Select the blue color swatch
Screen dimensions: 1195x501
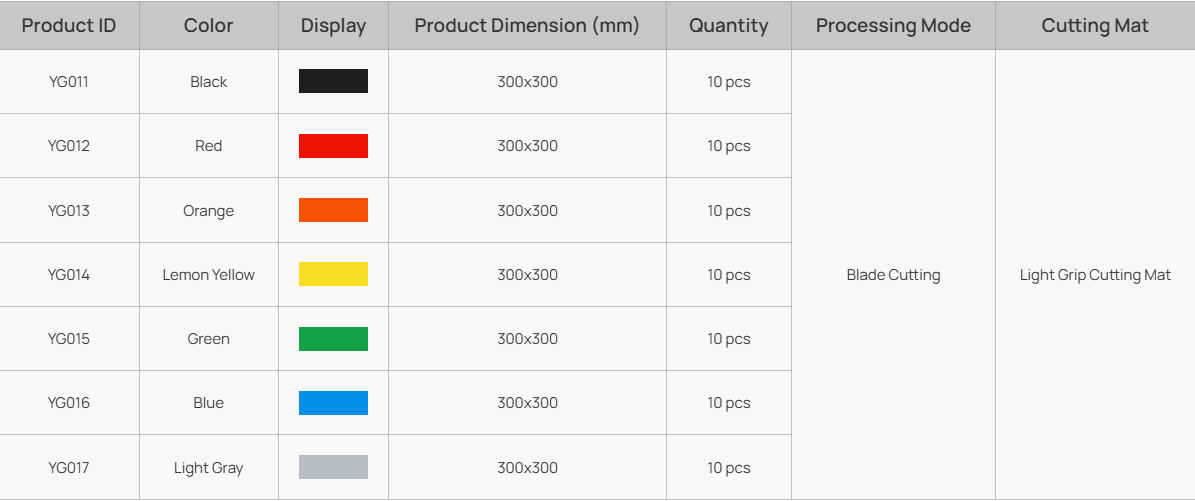(x=333, y=403)
